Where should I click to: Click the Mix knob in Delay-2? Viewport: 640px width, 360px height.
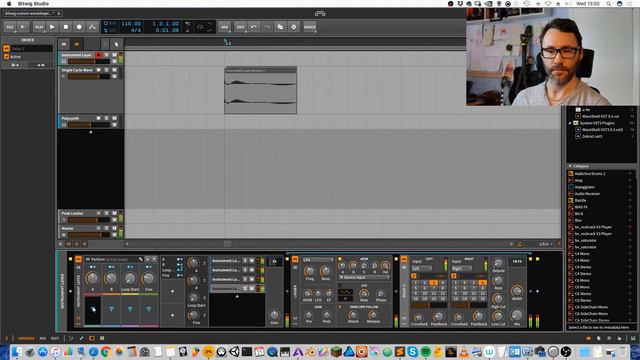[x=517, y=315]
